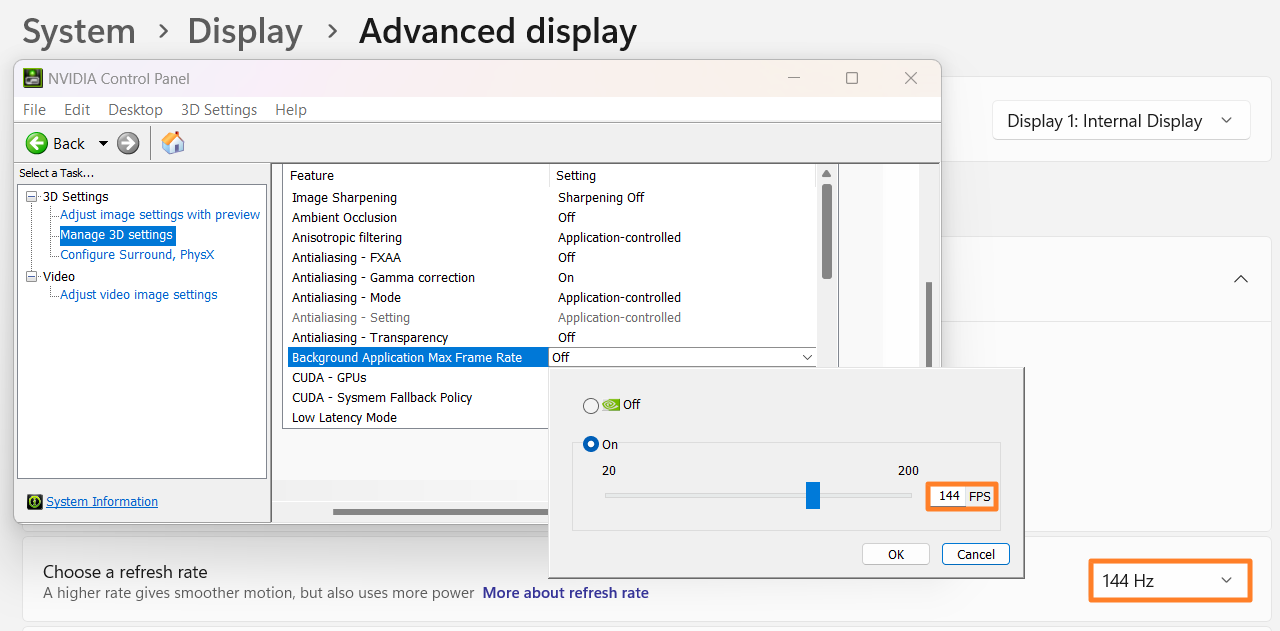The height and width of the screenshot is (631, 1280).
Task: Collapse the Video tree node
Action: point(32,277)
